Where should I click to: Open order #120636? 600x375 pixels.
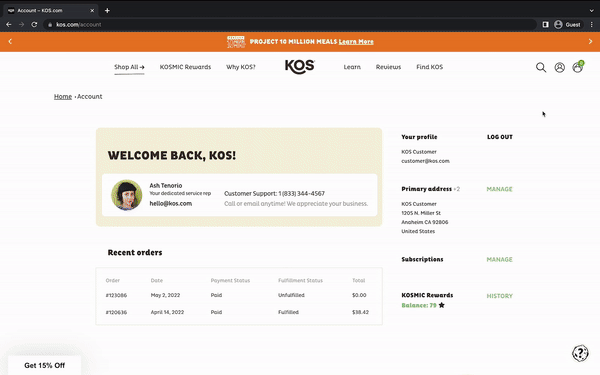point(116,312)
